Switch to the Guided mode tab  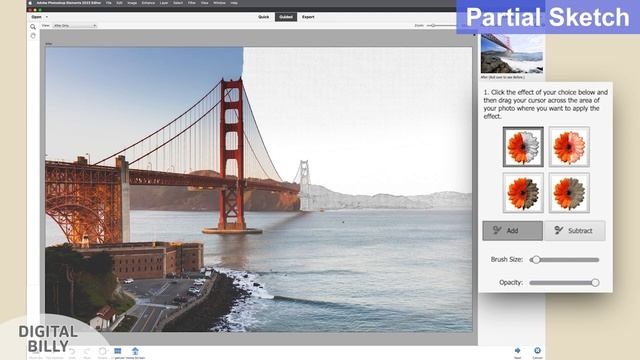pyautogui.click(x=286, y=17)
